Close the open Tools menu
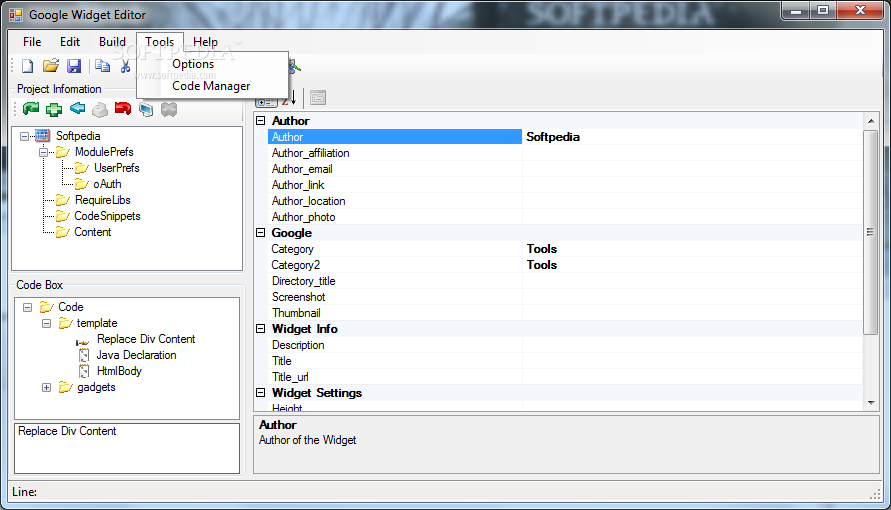891x510 pixels. 160,42
